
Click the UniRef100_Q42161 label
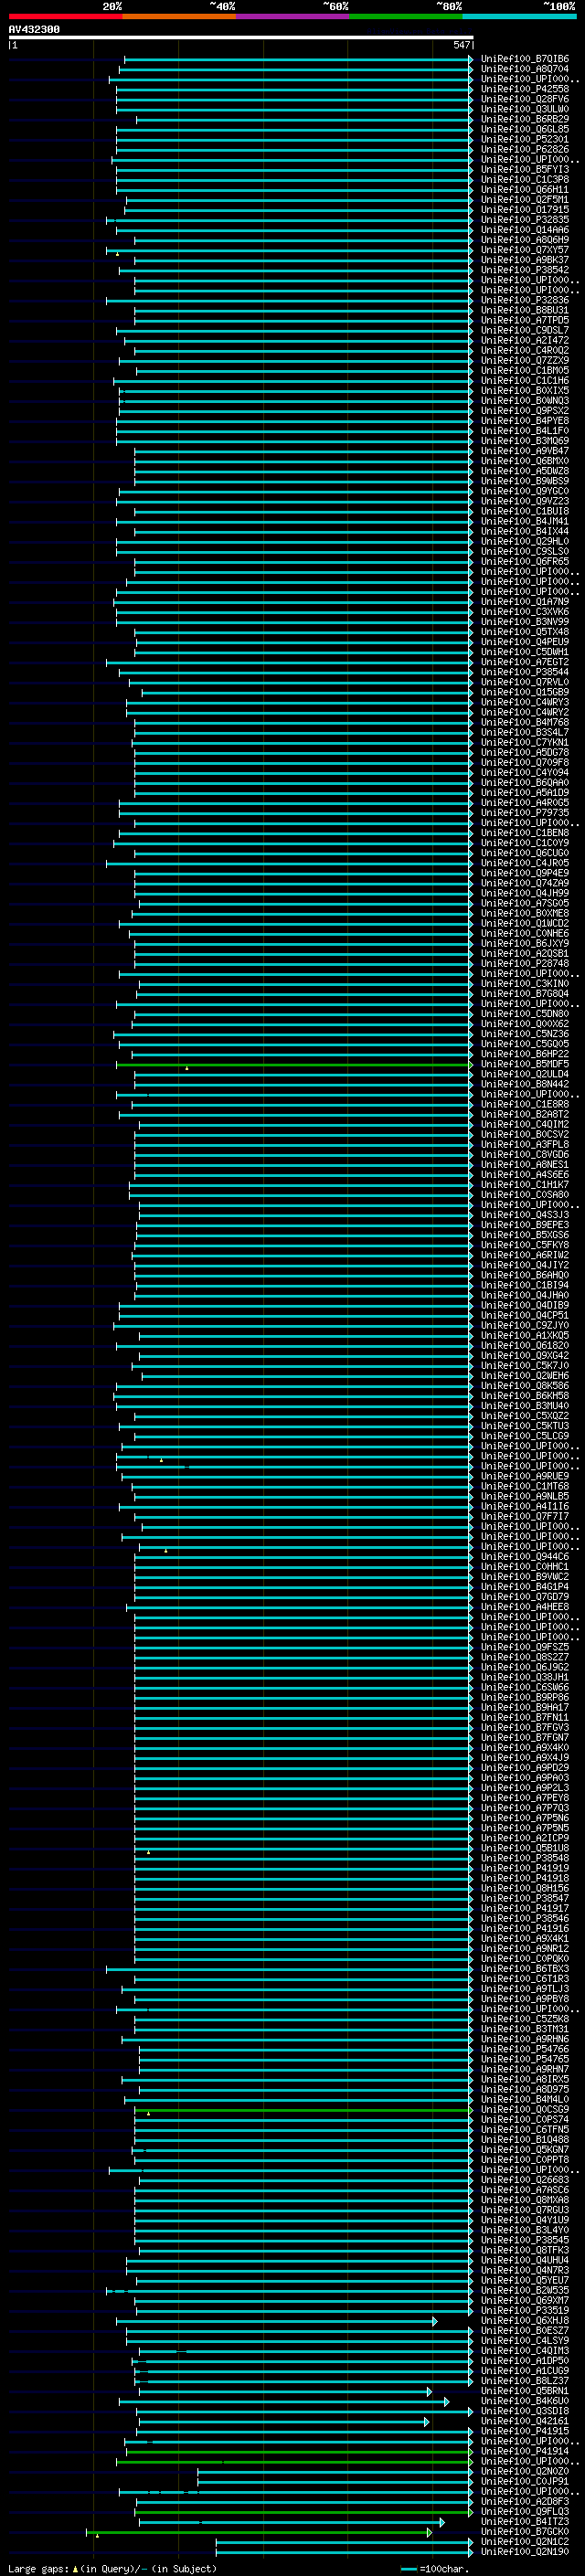[525, 2421]
